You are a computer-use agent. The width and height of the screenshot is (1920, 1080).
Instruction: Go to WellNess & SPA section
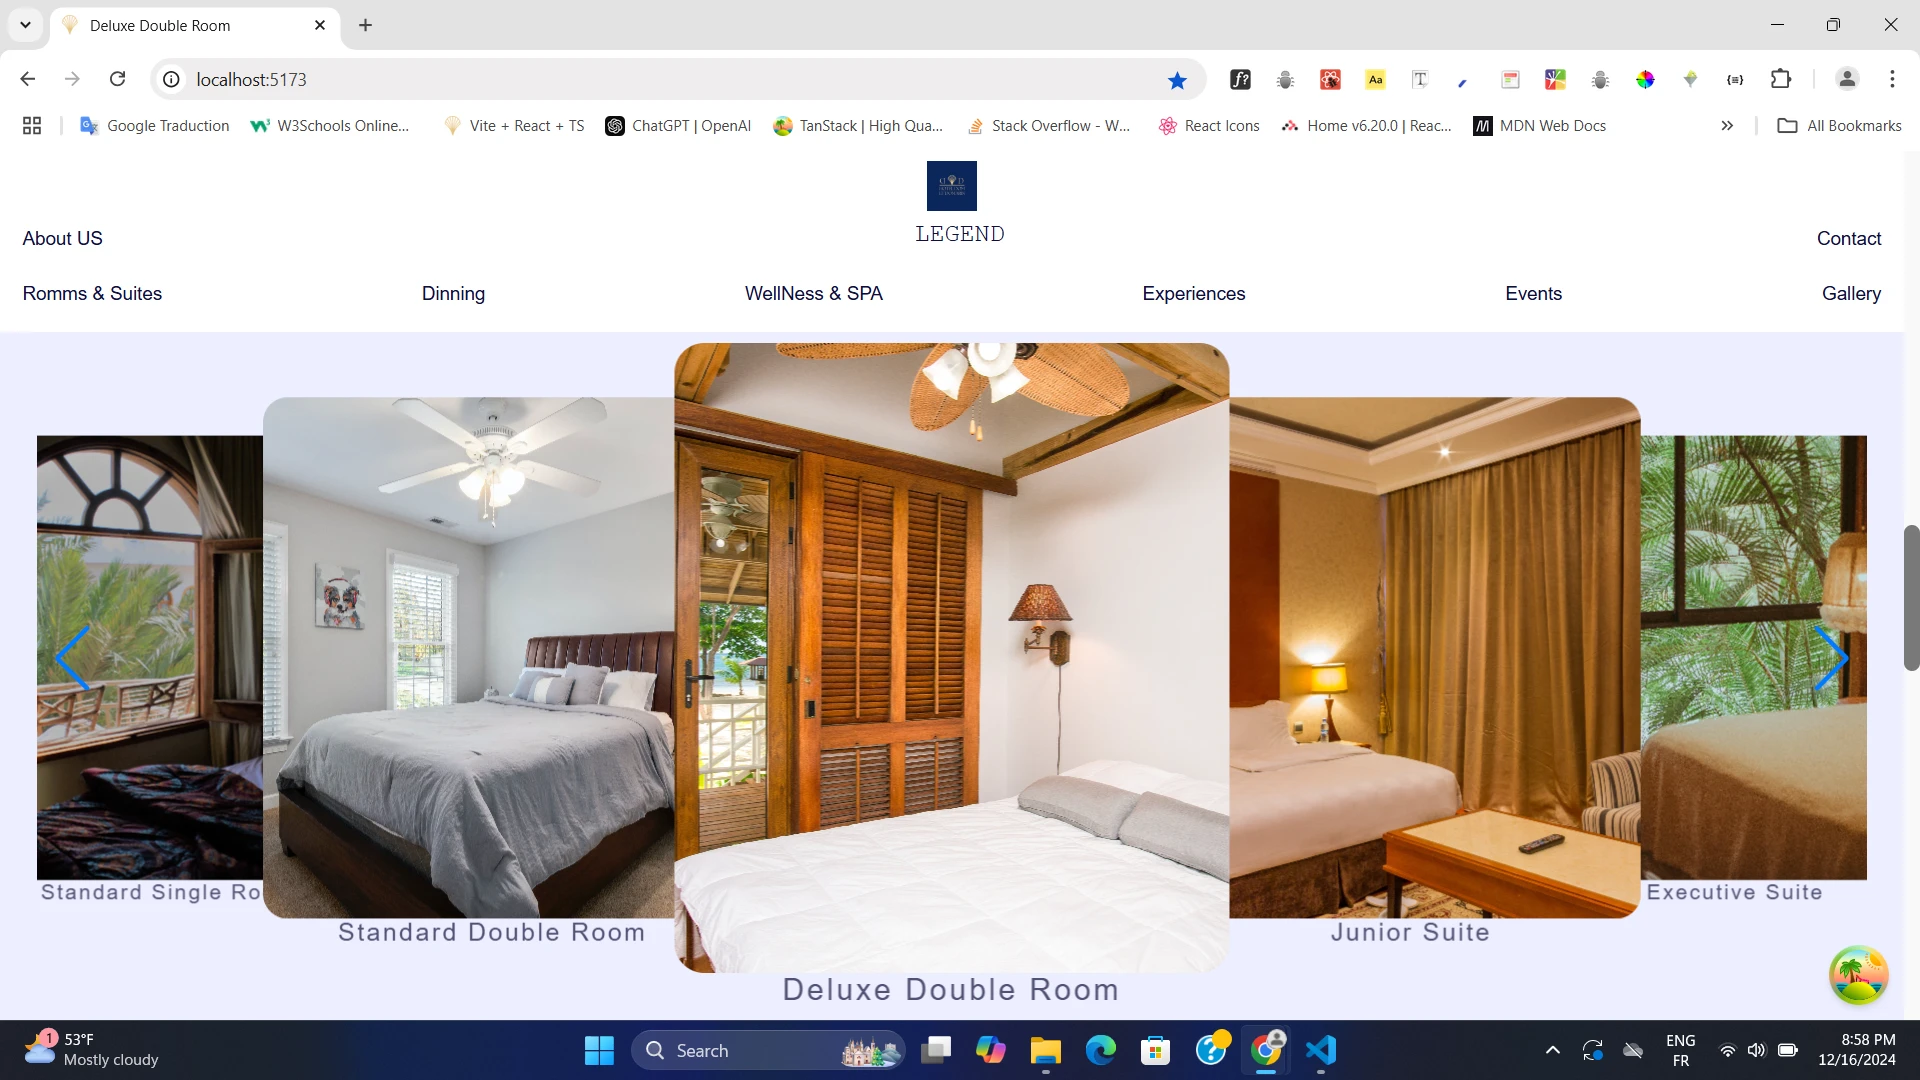point(813,293)
